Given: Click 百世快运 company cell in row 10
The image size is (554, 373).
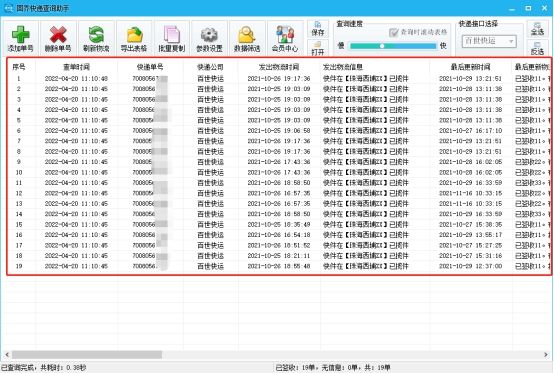Looking at the screenshot, I should coord(211,172).
